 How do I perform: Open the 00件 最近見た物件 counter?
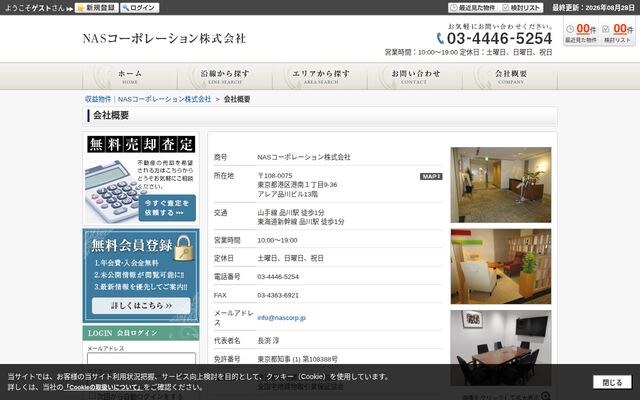[x=581, y=33]
